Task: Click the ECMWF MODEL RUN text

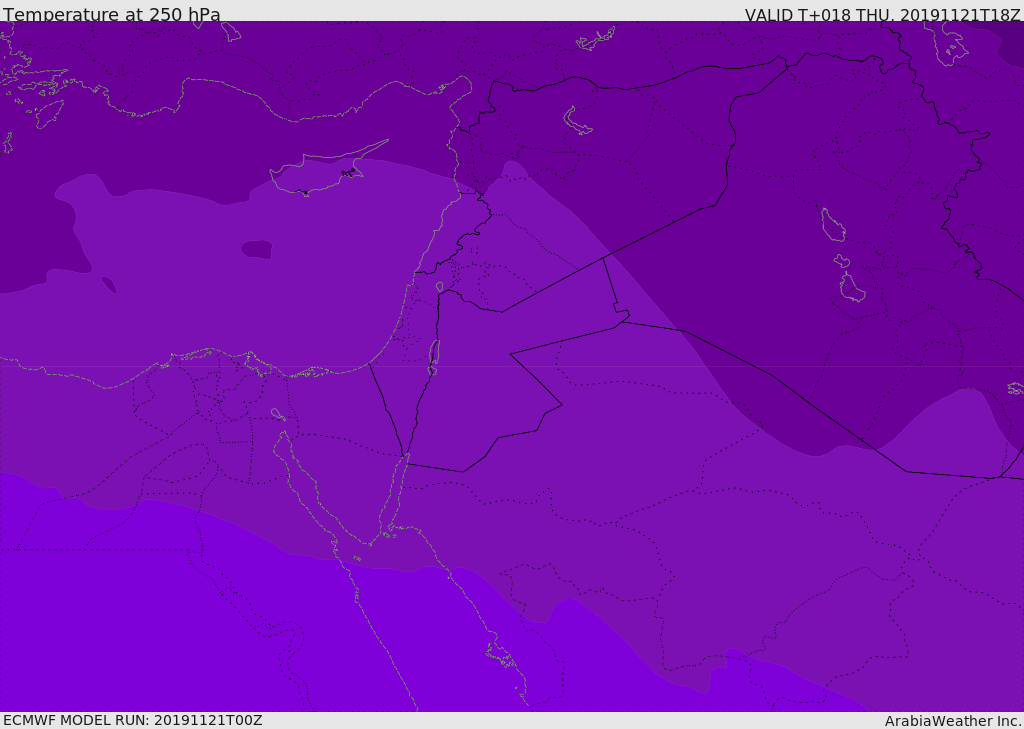Action: point(132,720)
